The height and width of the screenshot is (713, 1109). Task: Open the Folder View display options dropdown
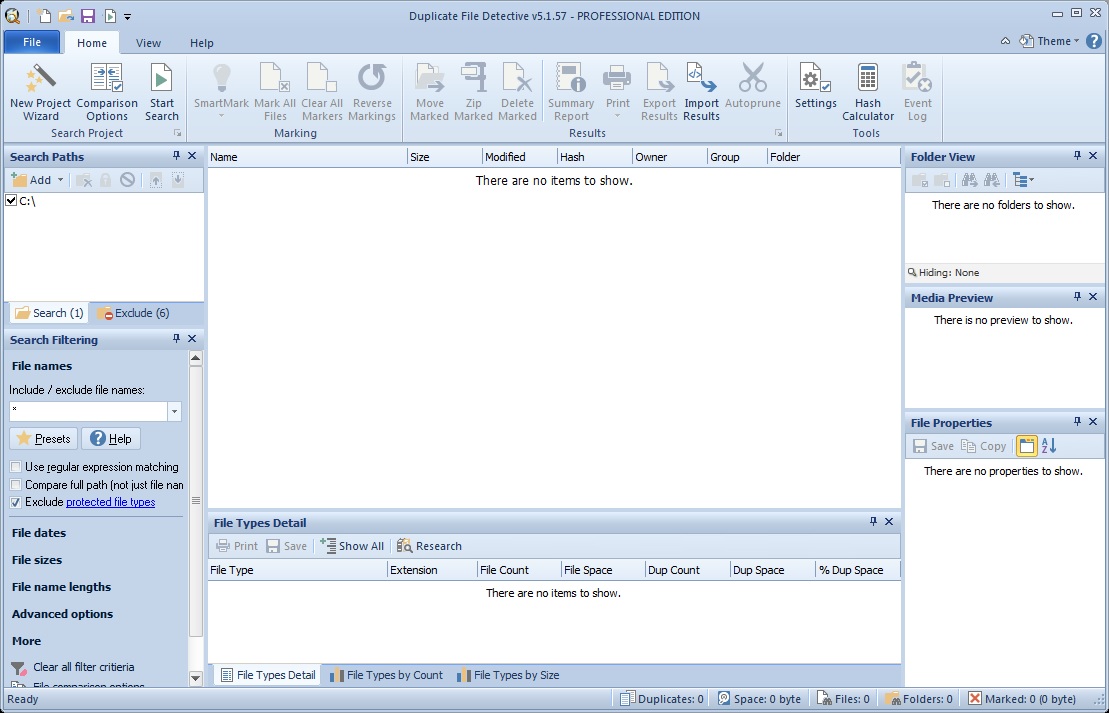tap(1023, 180)
